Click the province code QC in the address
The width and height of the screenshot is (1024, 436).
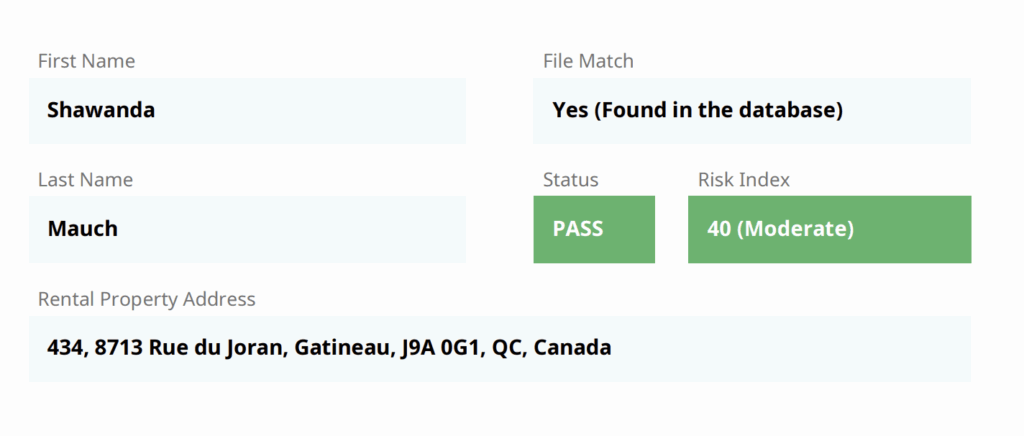point(507,348)
